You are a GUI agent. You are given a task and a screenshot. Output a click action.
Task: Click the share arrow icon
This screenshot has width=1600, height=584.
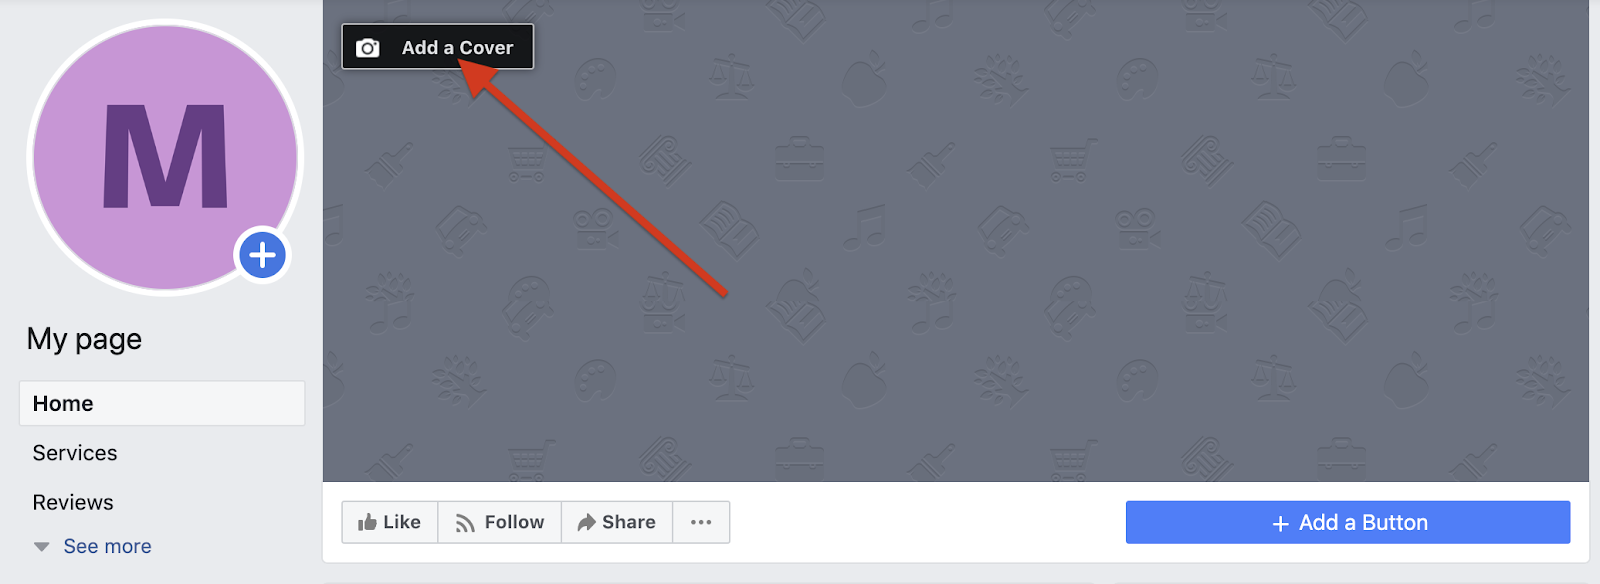[x=587, y=522]
